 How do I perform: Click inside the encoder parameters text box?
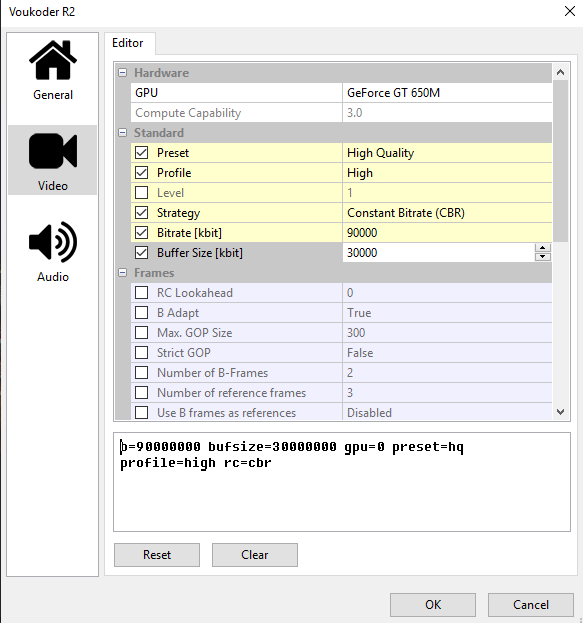342,482
